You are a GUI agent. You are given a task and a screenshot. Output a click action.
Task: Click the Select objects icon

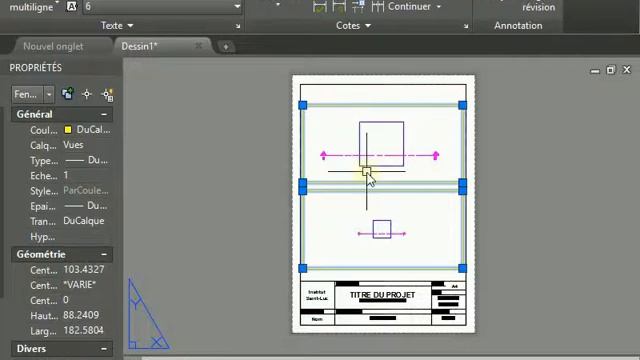pyautogui.click(x=87, y=94)
